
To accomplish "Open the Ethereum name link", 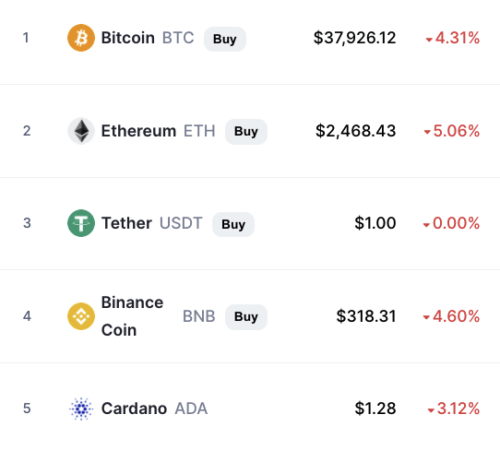I will pos(139,131).
